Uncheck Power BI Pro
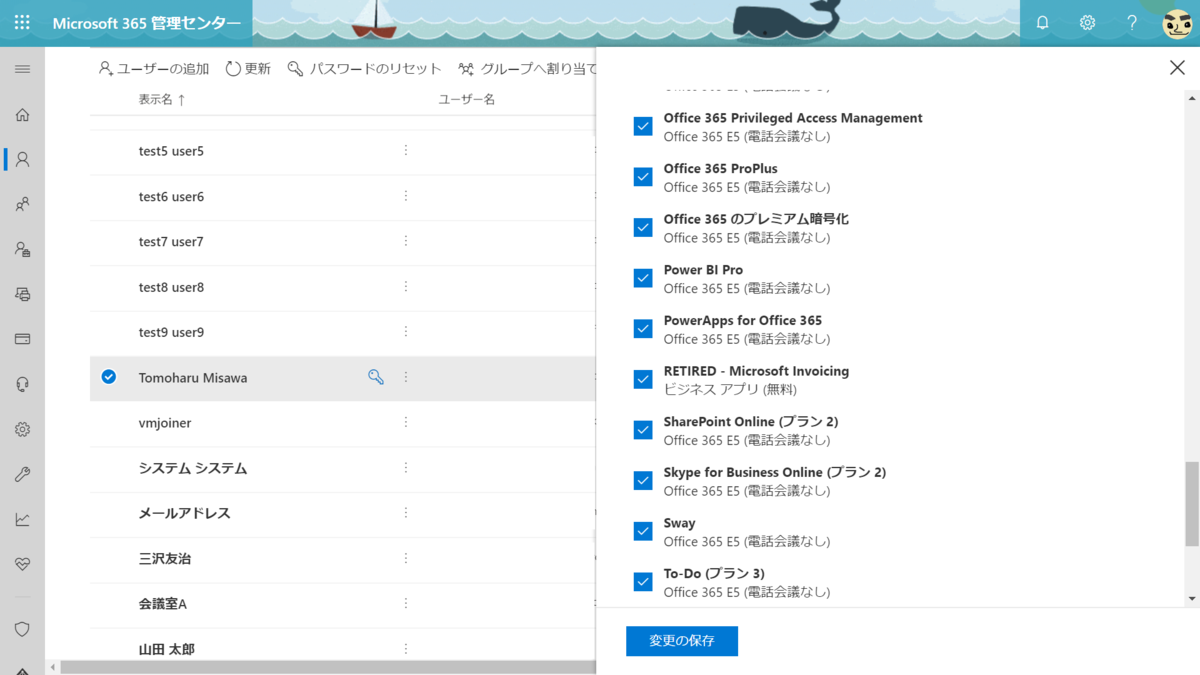Screen dimensions: 1200x675 coord(643,278)
